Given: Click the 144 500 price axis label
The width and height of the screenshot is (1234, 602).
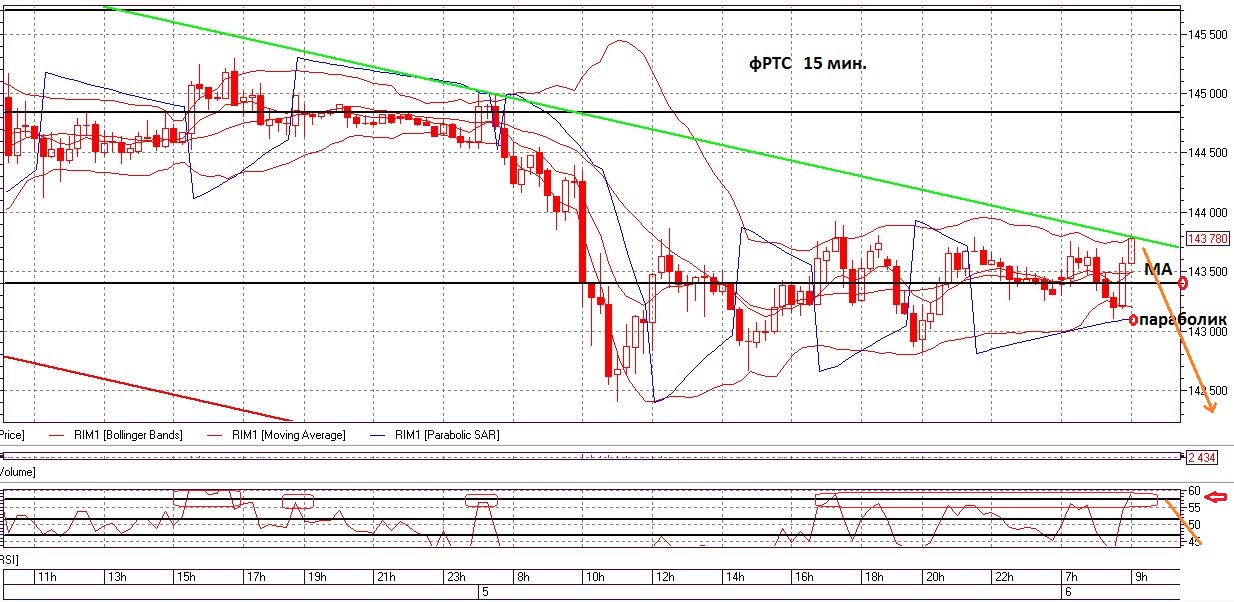Looking at the screenshot, I should coord(1209,153).
